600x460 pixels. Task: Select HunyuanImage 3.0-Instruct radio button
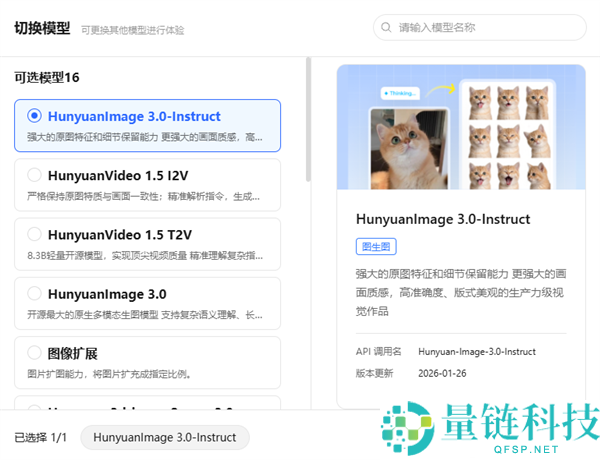pyautogui.click(x=34, y=116)
